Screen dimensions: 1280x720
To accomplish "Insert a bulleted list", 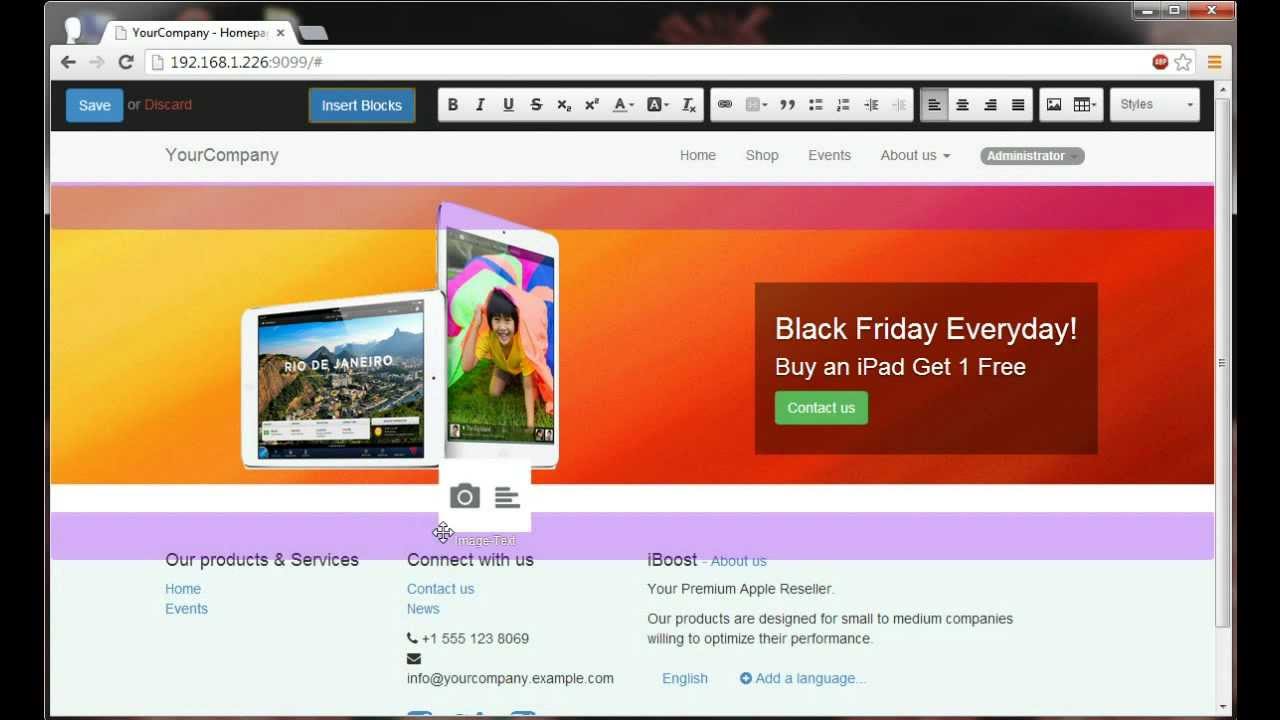I will coord(815,105).
